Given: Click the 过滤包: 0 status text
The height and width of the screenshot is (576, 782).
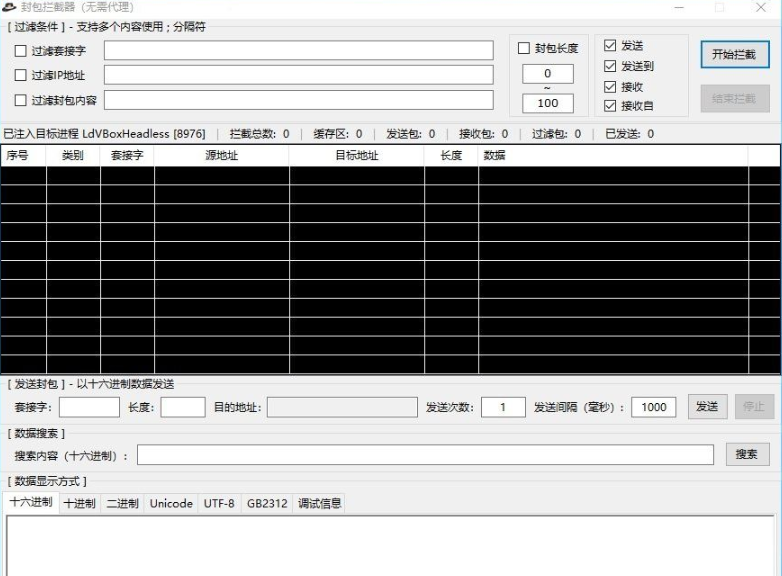Looking at the screenshot, I should coord(556,134).
